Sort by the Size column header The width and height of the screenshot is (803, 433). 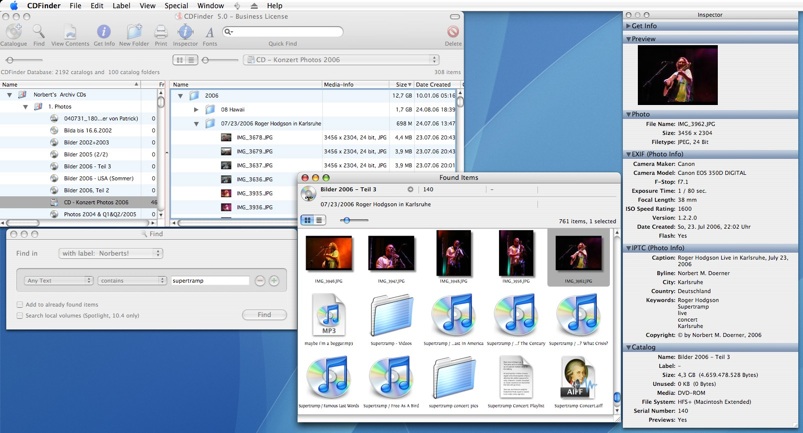click(402, 84)
